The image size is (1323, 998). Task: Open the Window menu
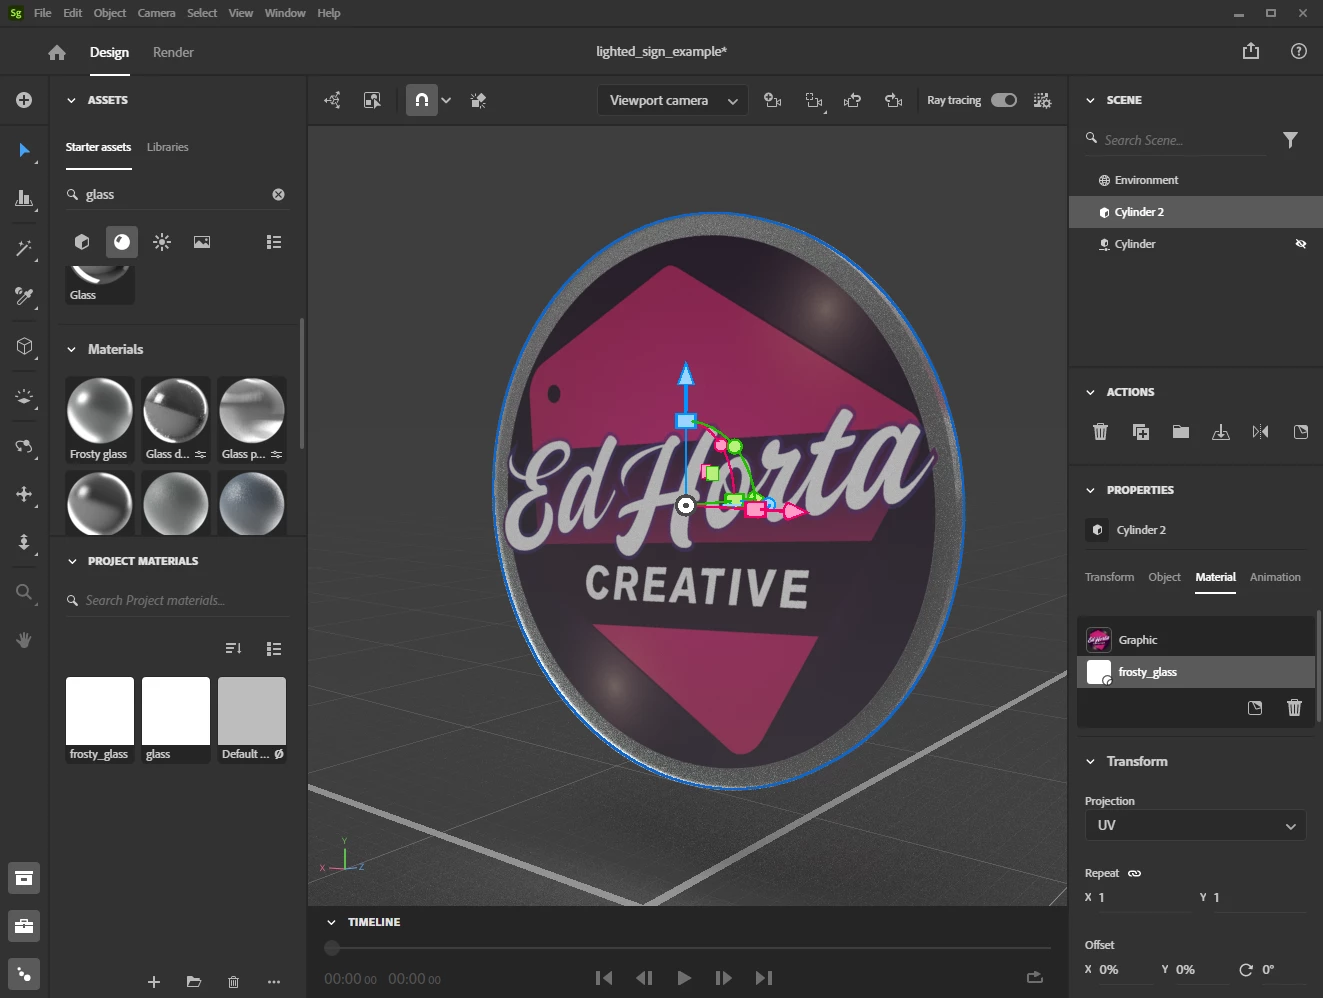pos(285,13)
